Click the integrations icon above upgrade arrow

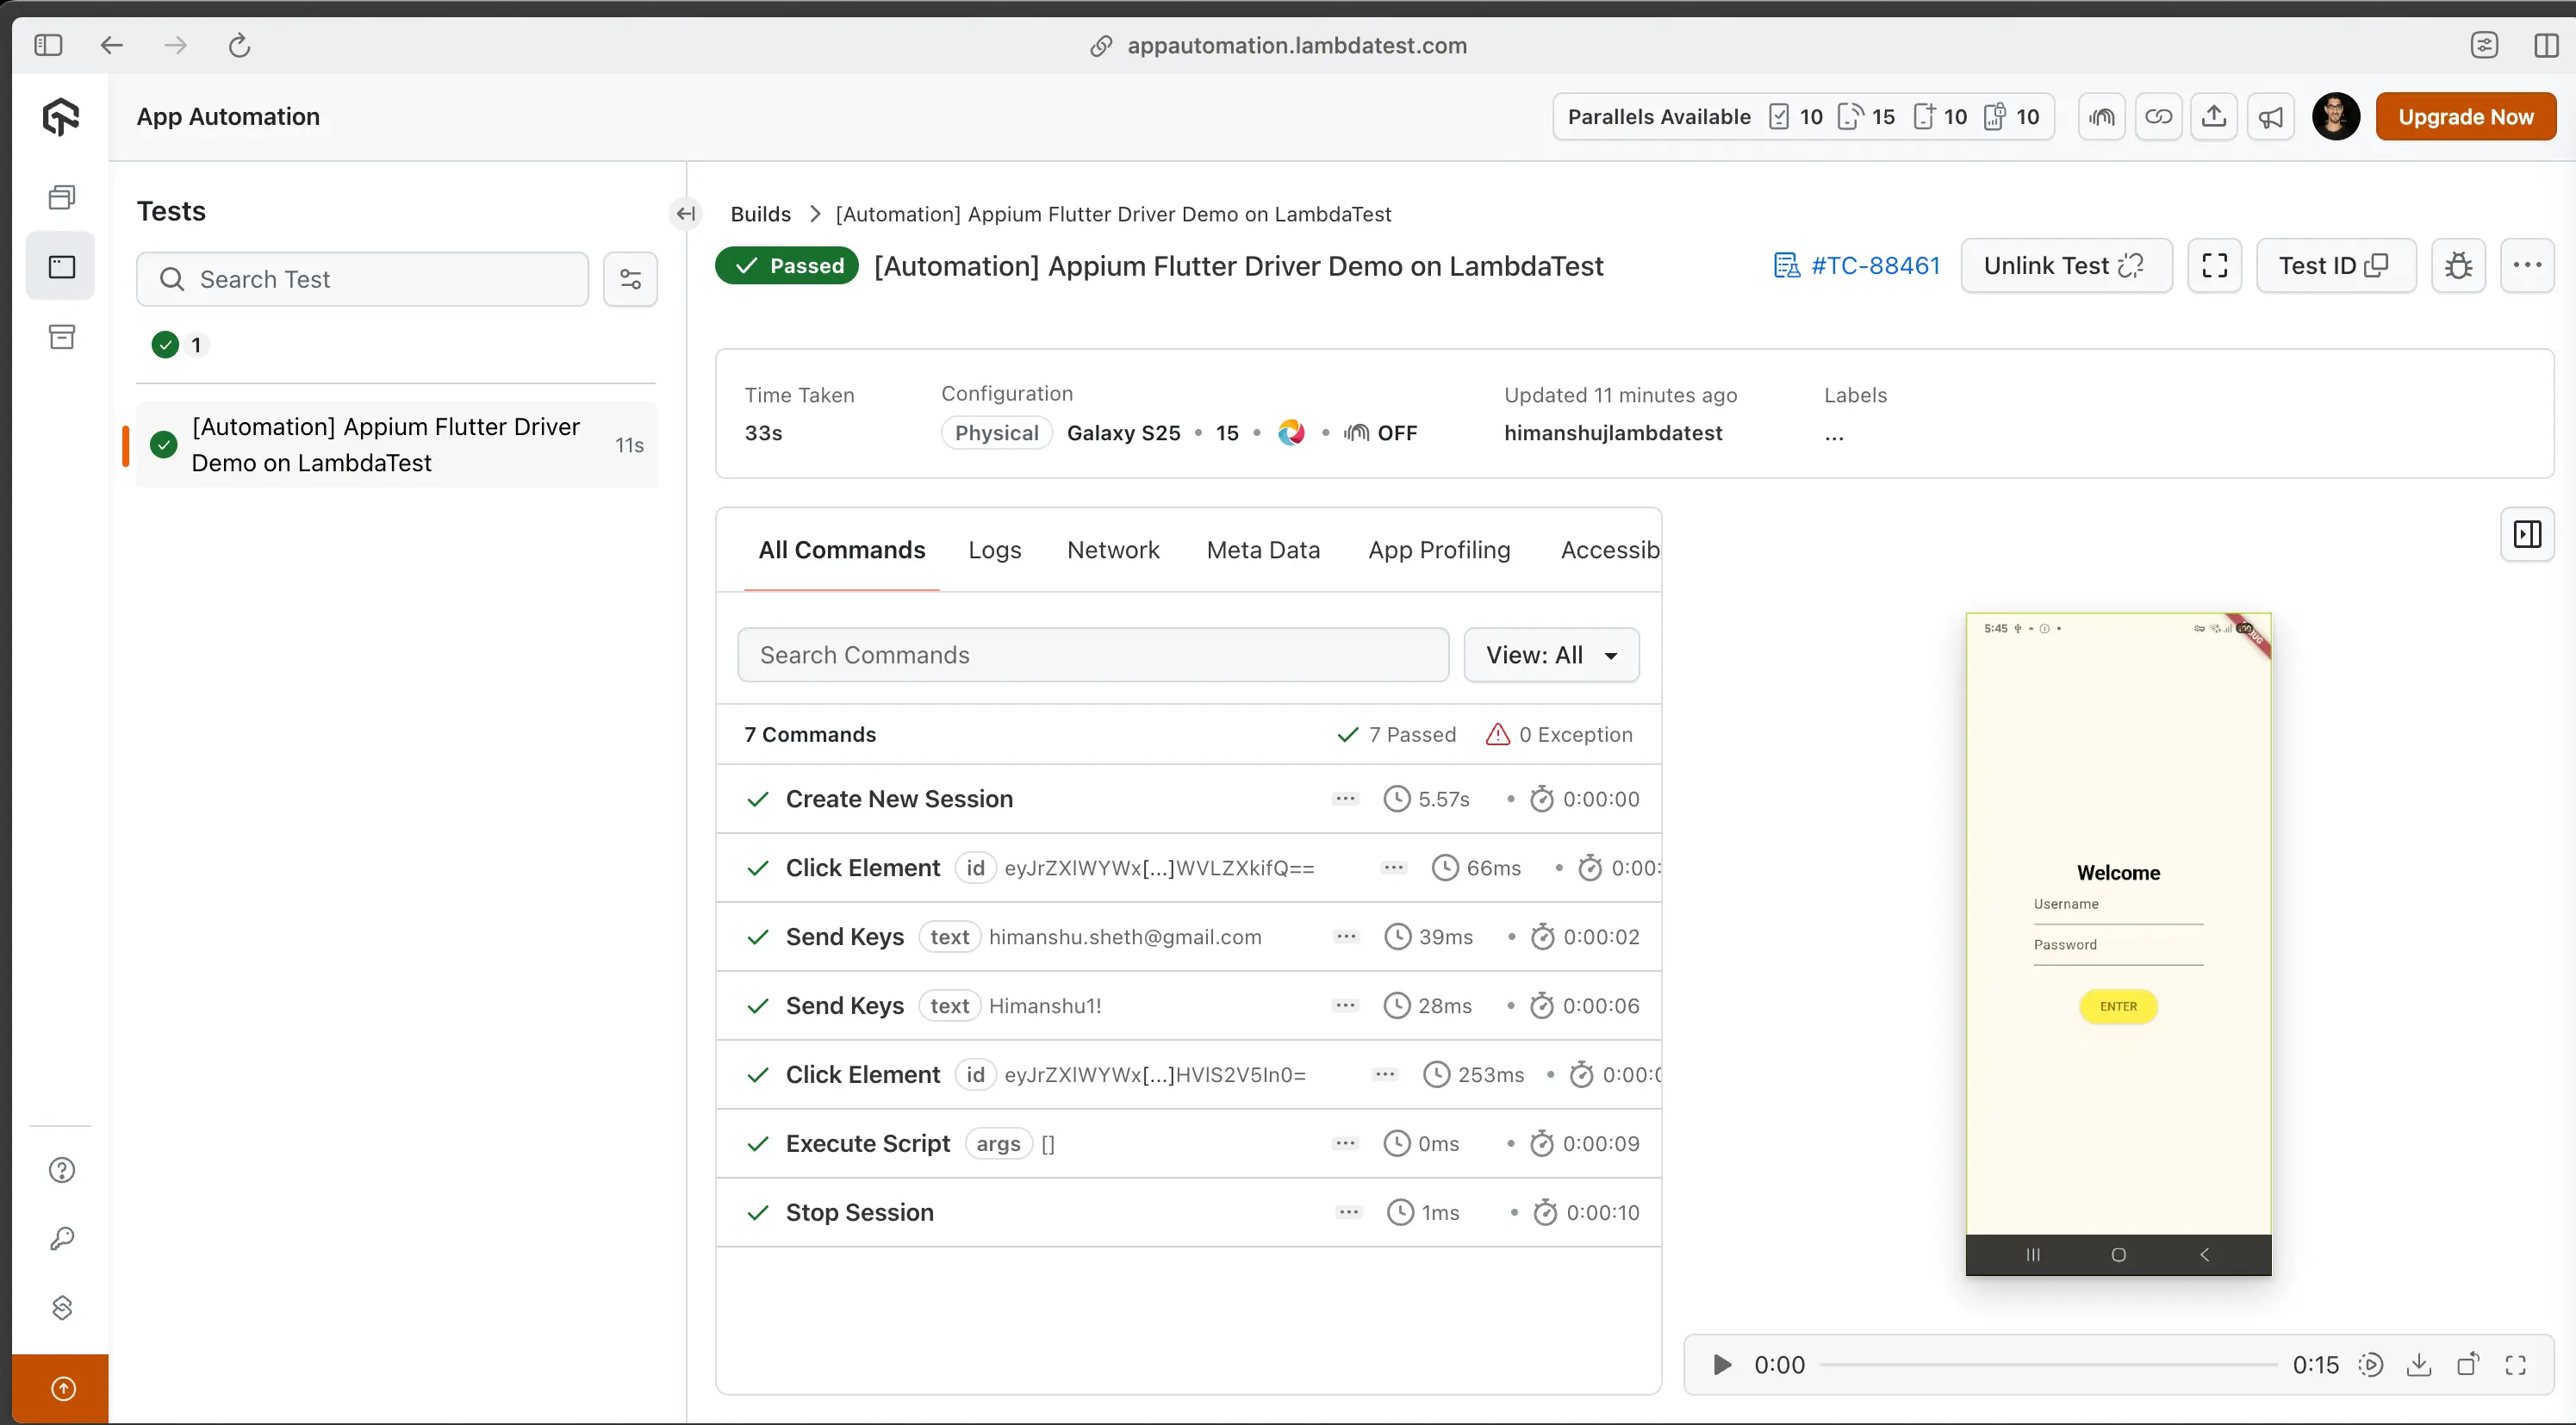[x=62, y=1307]
